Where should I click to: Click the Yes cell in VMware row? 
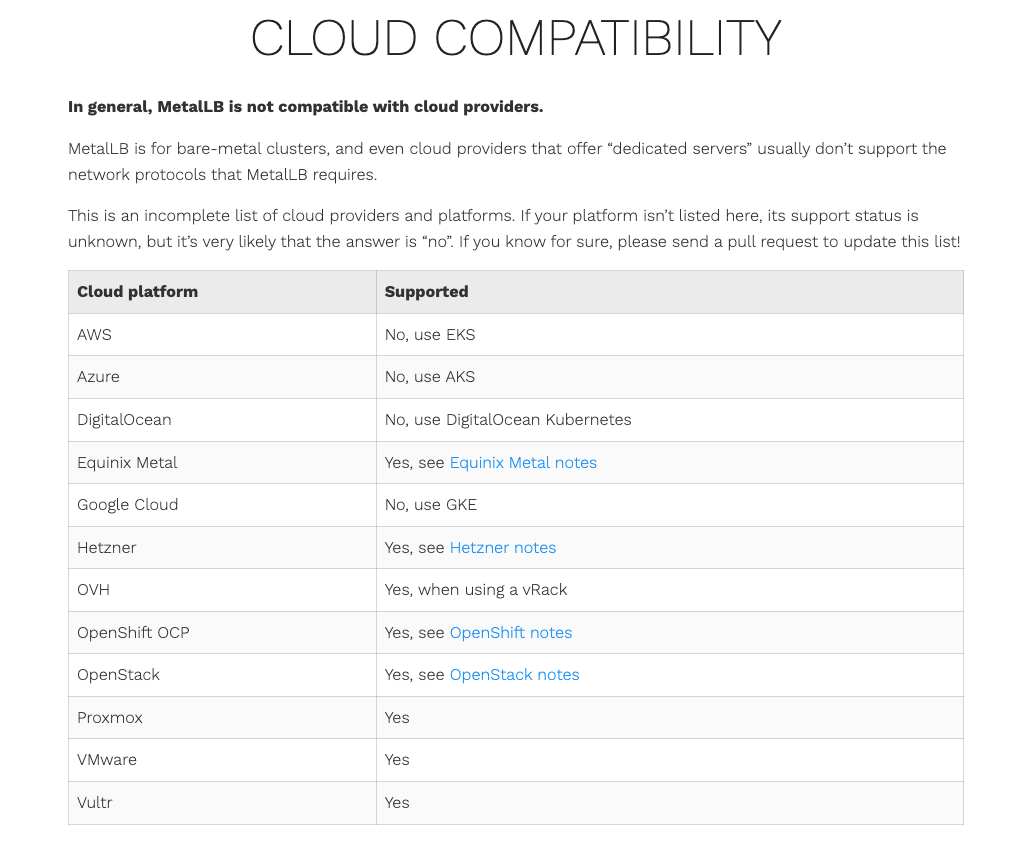click(x=669, y=760)
